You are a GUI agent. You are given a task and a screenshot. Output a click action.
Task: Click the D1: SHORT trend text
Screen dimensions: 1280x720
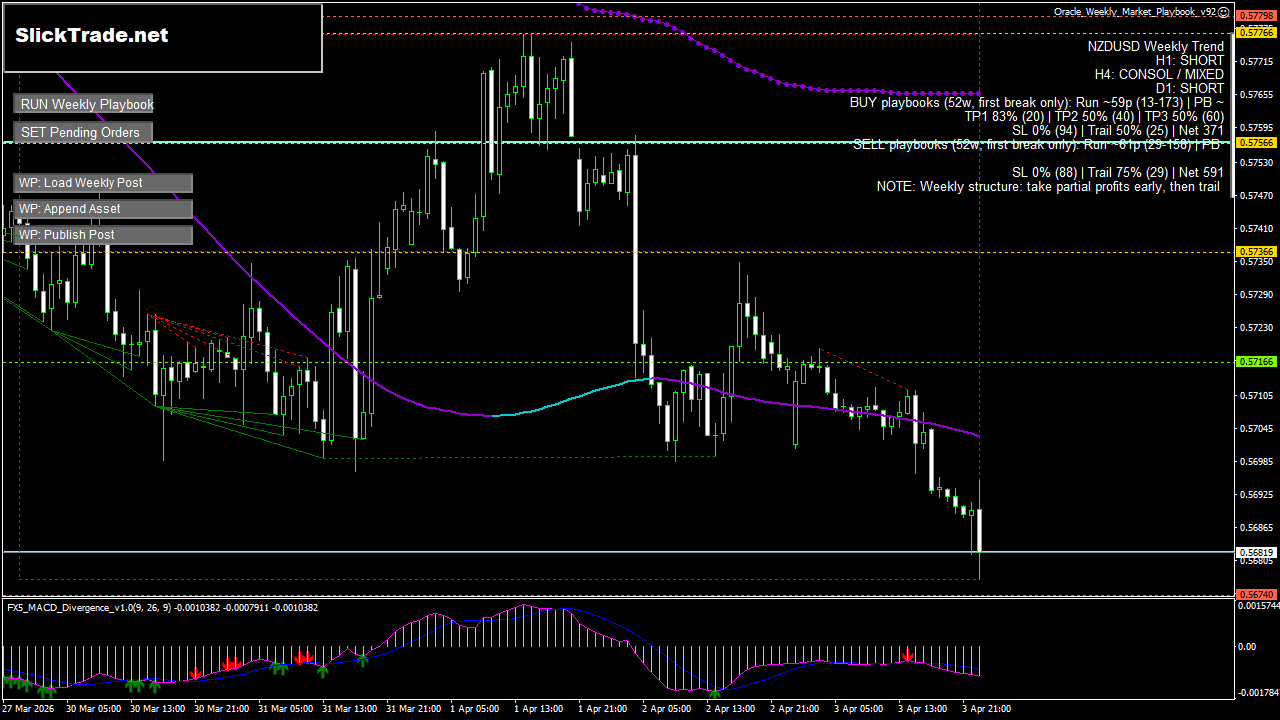click(x=1189, y=89)
